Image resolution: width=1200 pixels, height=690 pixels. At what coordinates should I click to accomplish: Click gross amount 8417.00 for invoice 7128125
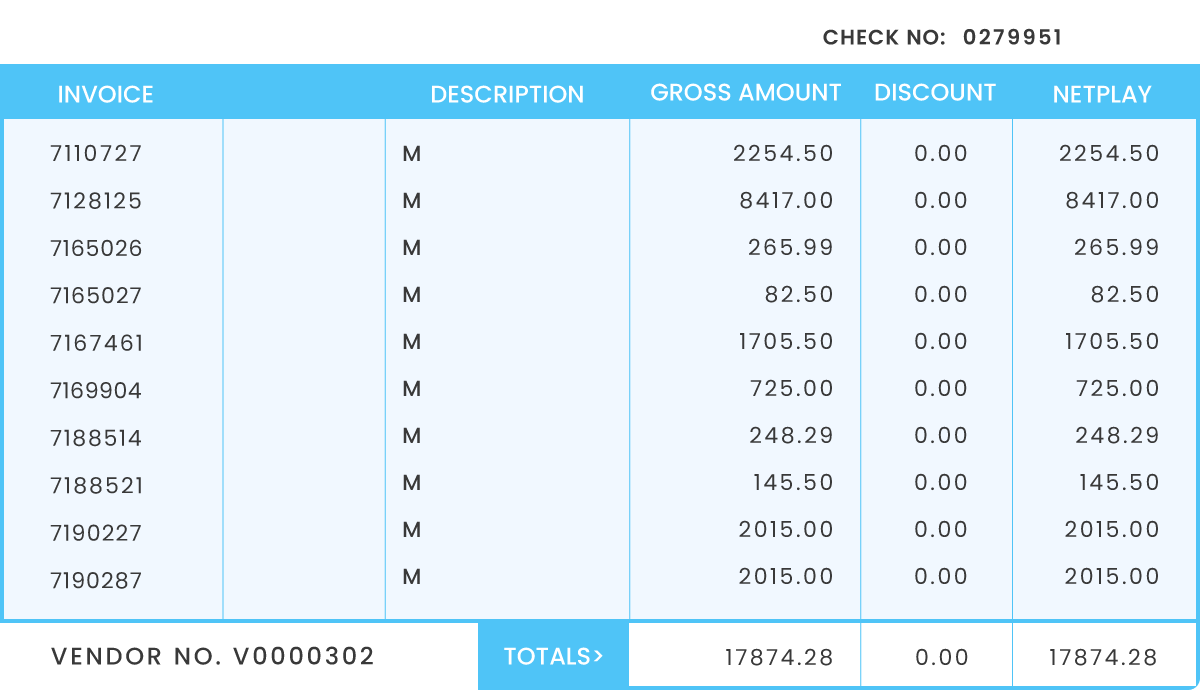click(786, 201)
